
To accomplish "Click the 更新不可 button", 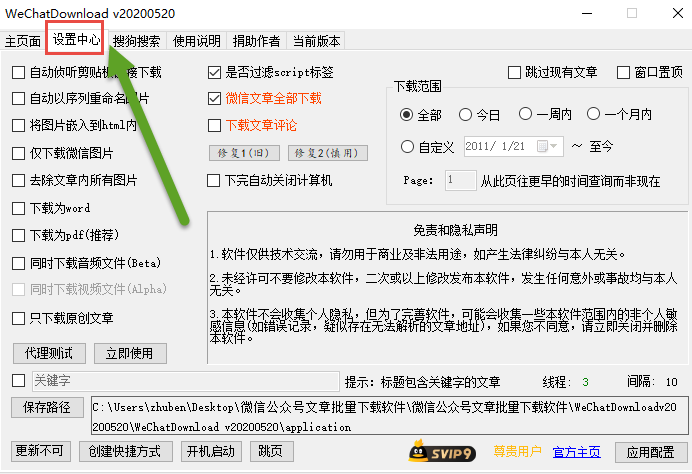I will (41, 451).
